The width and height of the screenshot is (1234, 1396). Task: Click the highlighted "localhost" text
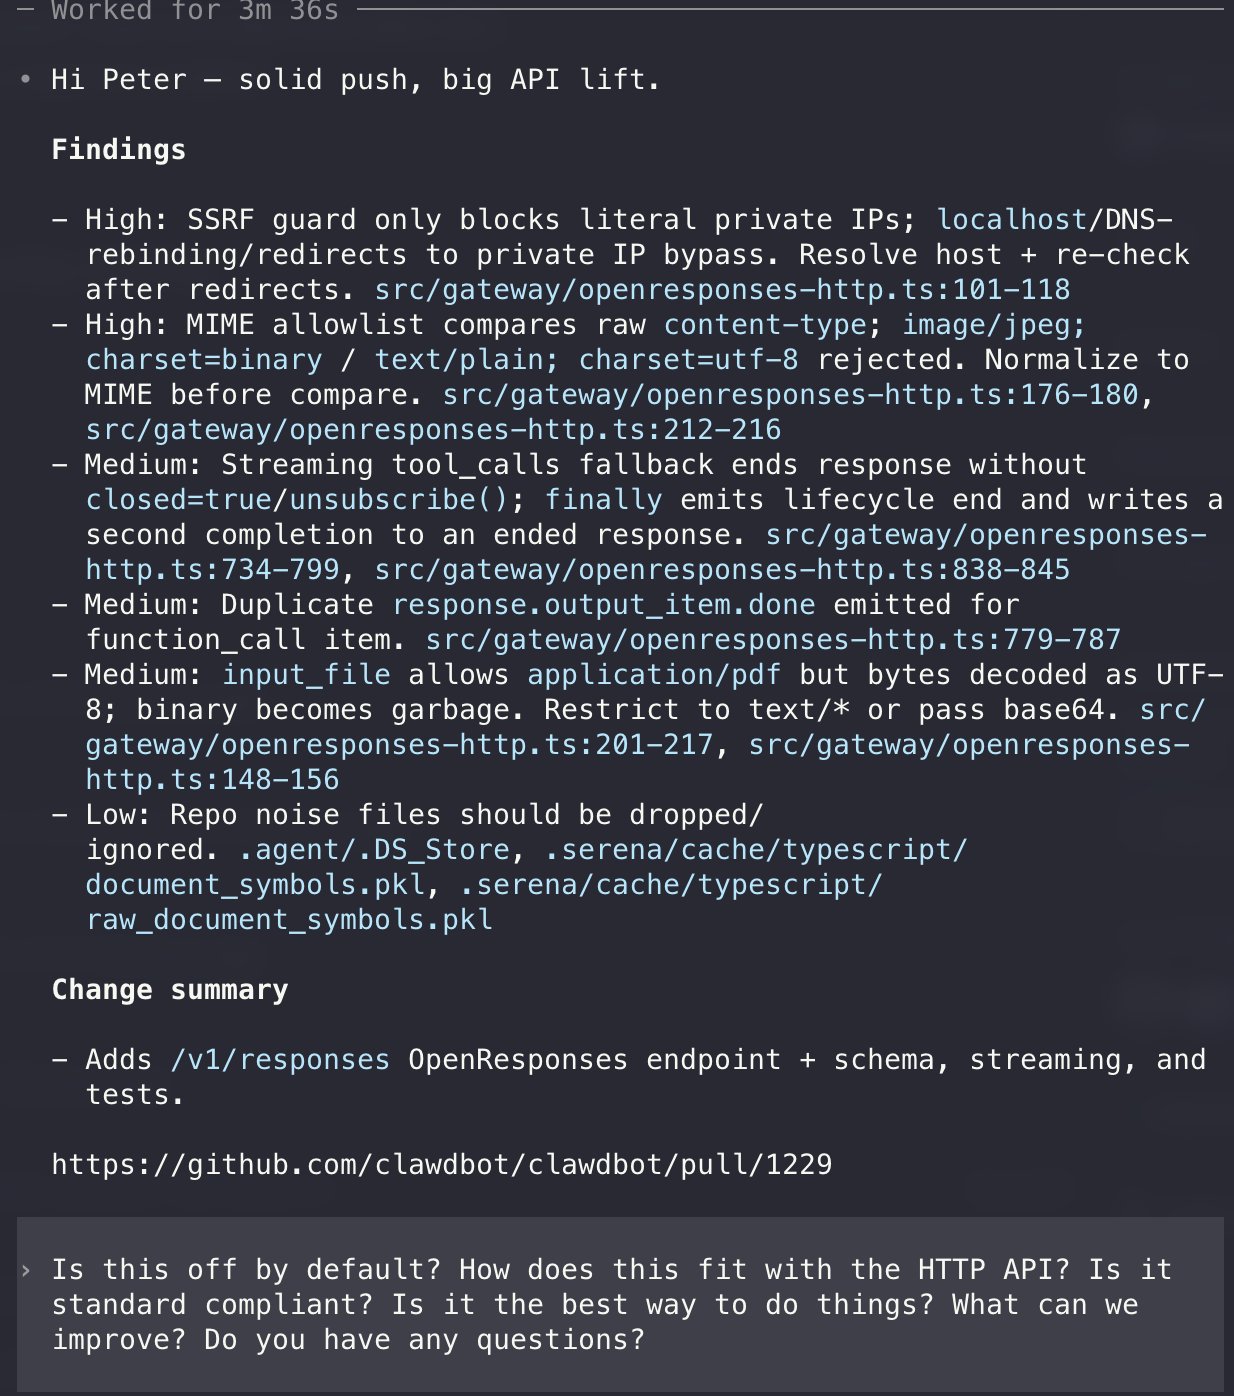click(1011, 220)
